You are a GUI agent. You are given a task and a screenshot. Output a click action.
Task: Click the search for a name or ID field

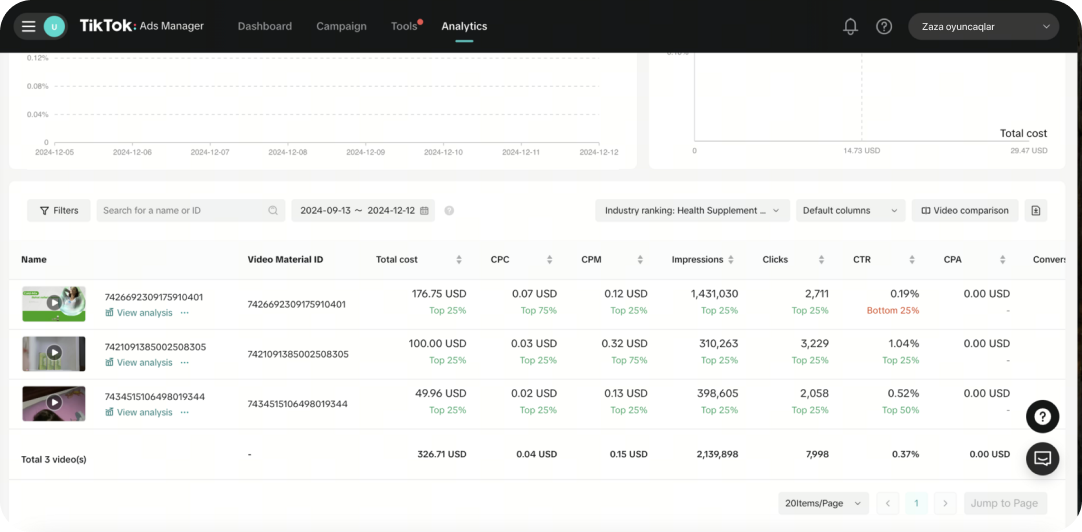tap(183, 211)
